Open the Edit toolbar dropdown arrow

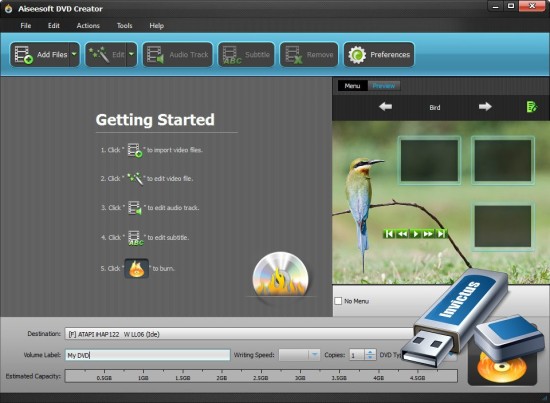tap(132, 54)
